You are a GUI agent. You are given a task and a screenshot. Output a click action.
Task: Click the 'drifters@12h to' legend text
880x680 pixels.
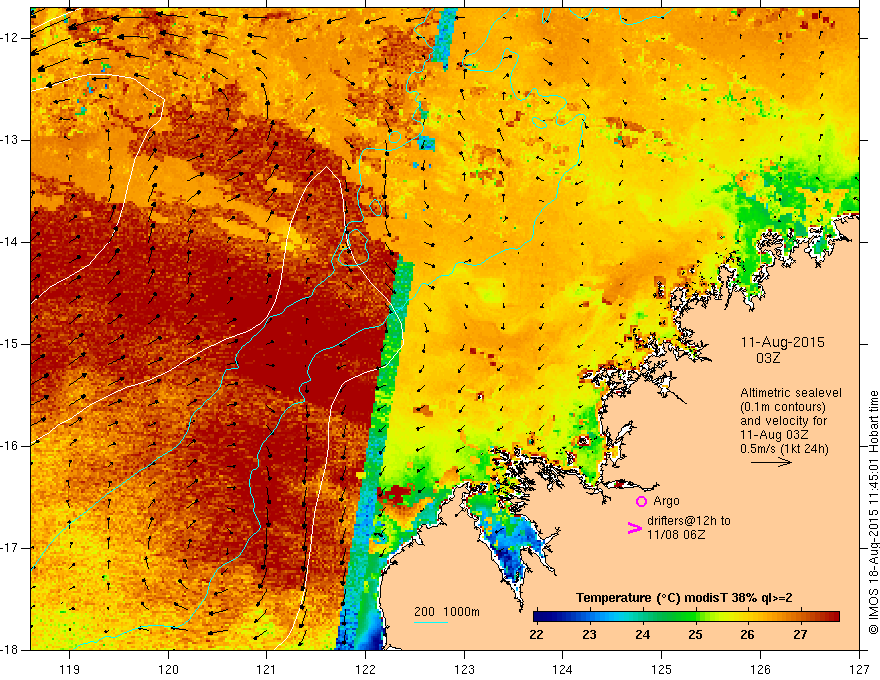[x=689, y=521]
